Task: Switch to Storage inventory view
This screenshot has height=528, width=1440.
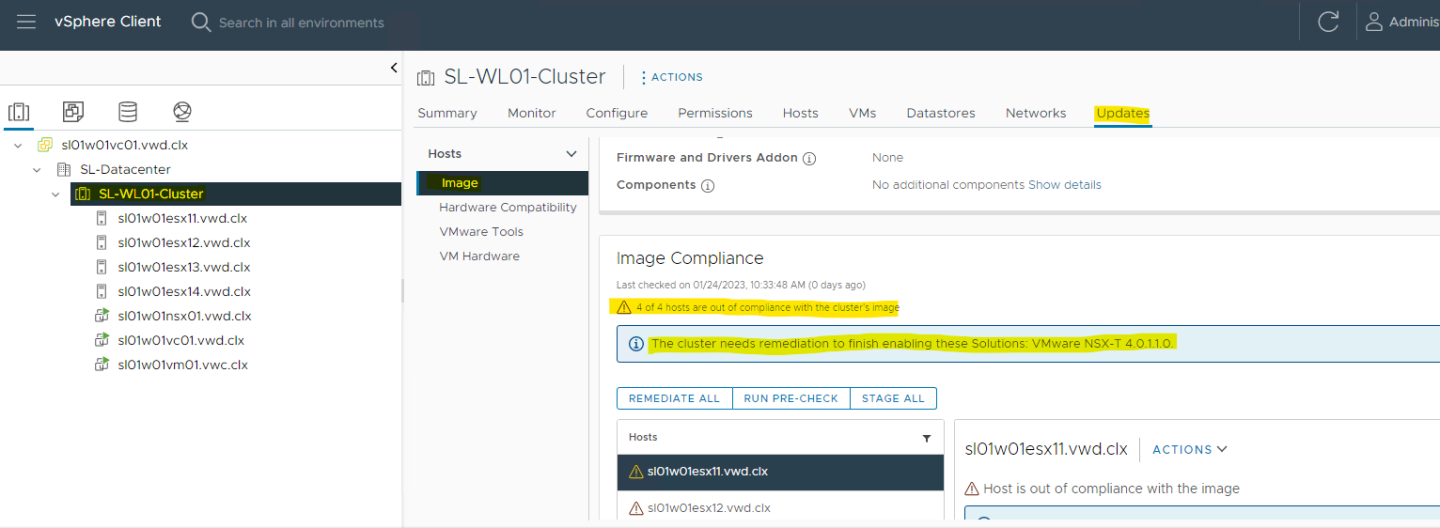Action: click(x=127, y=111)
